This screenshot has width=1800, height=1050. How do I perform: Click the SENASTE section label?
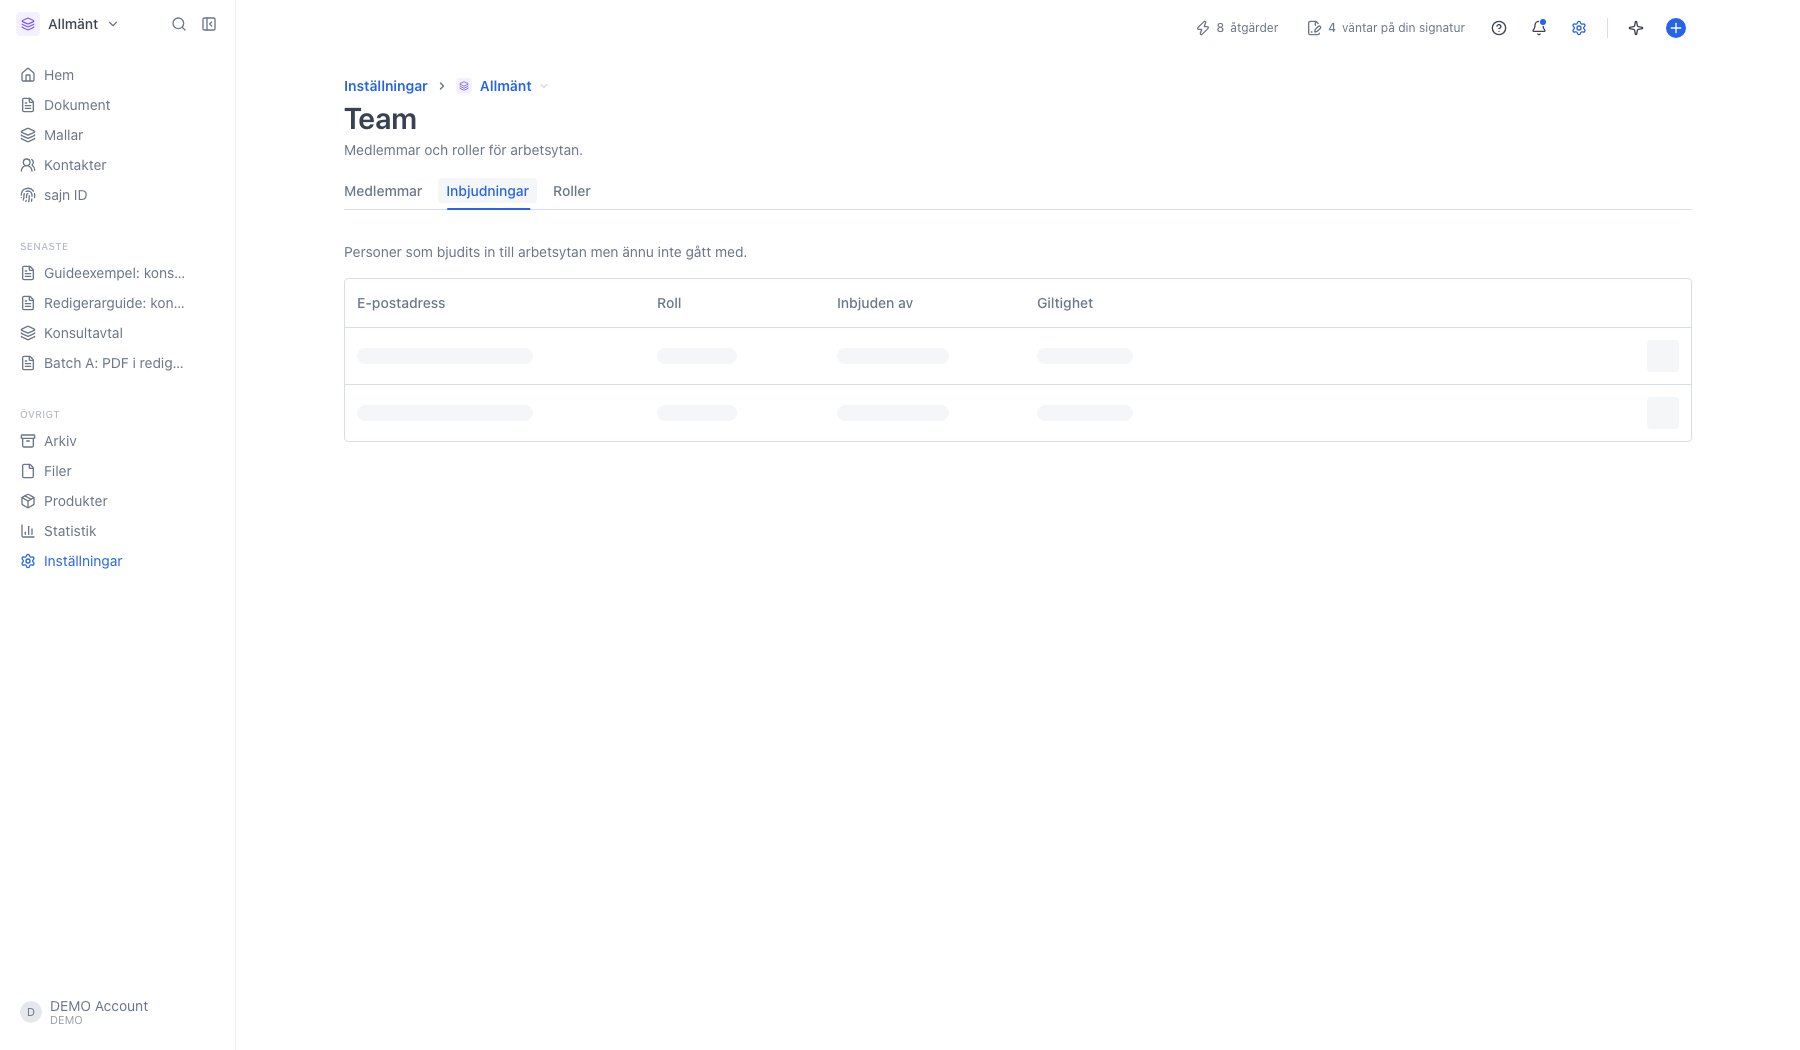click(x=44, y=246)
